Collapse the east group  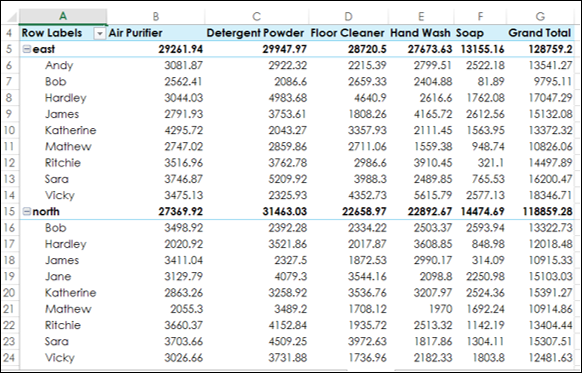(27, 49)
